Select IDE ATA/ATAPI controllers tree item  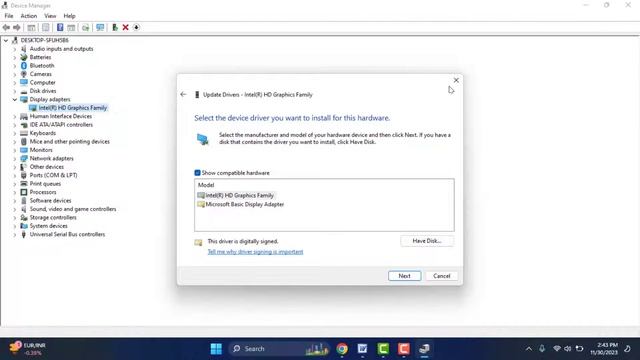pos(61,125)
